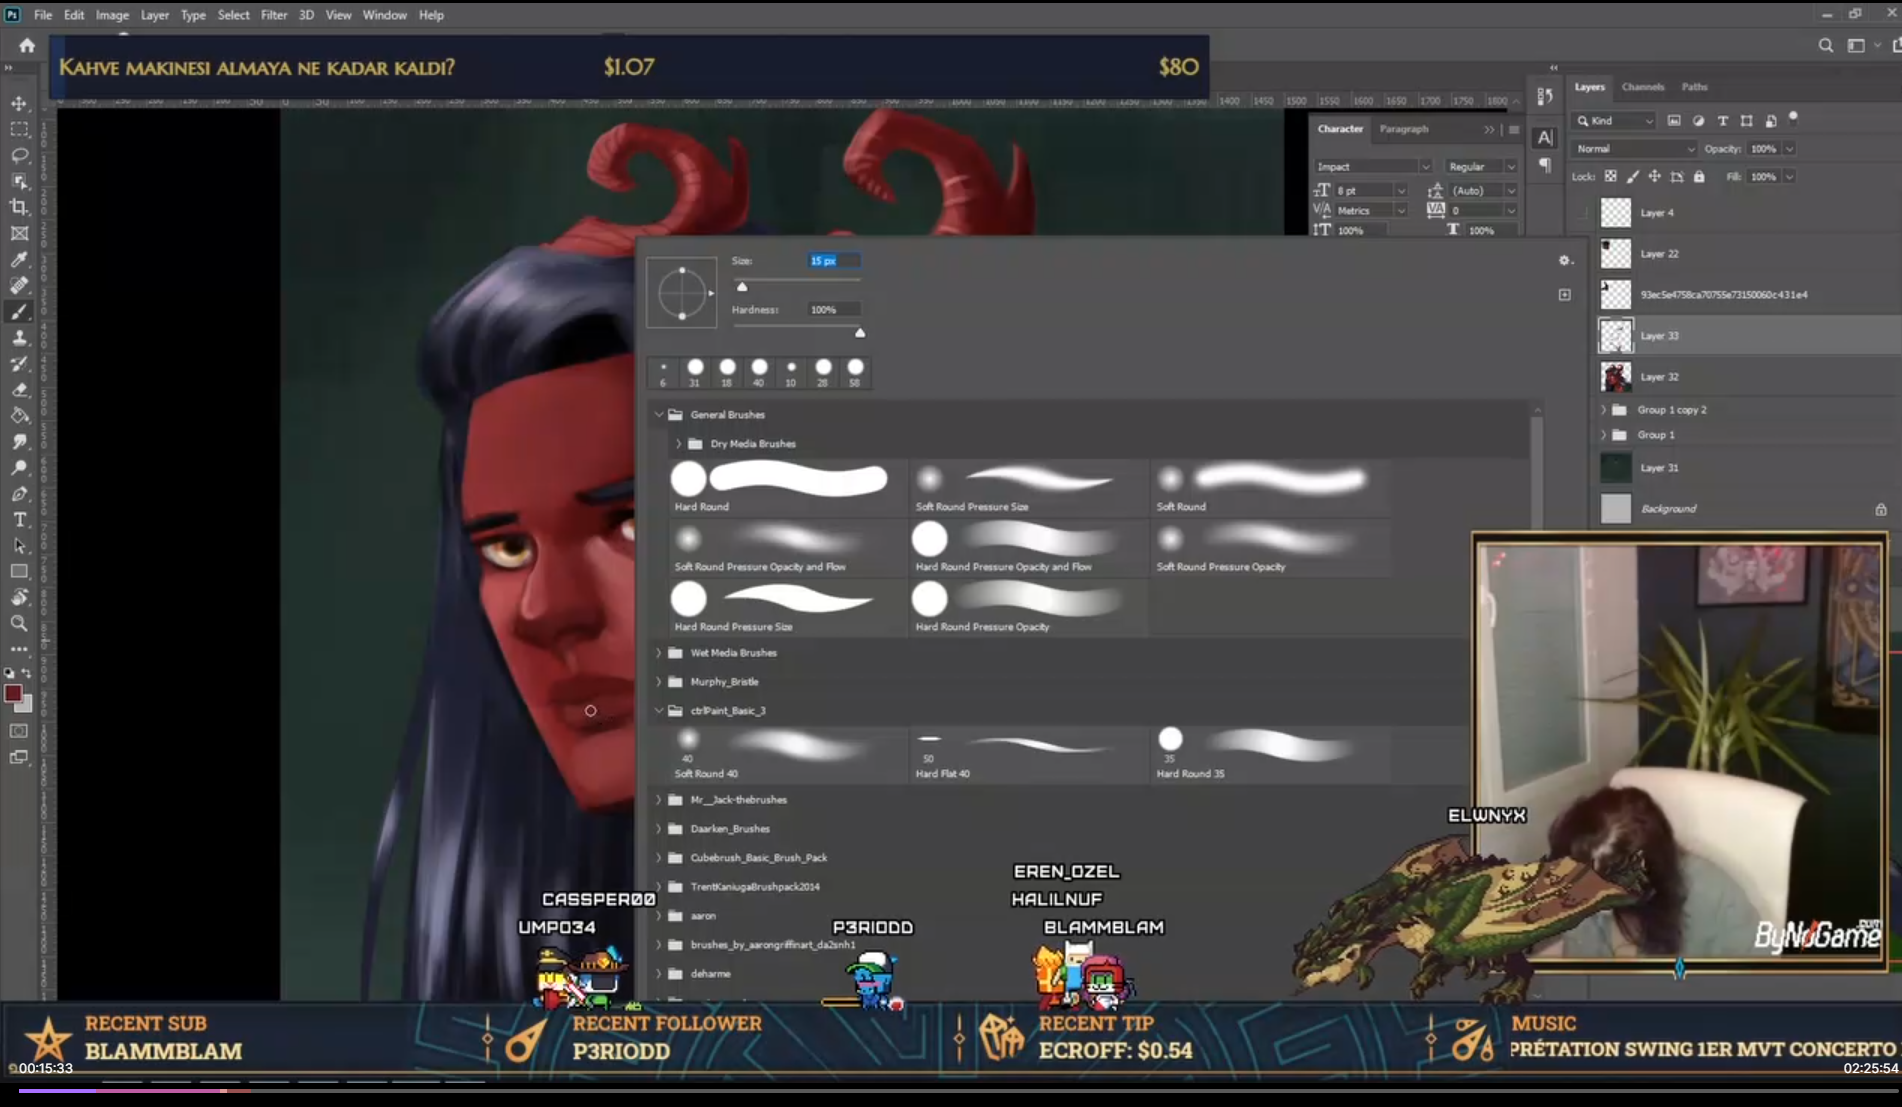The image size is (1902, 1107).
Task: Select the Zoom tool
Action: 19,624
